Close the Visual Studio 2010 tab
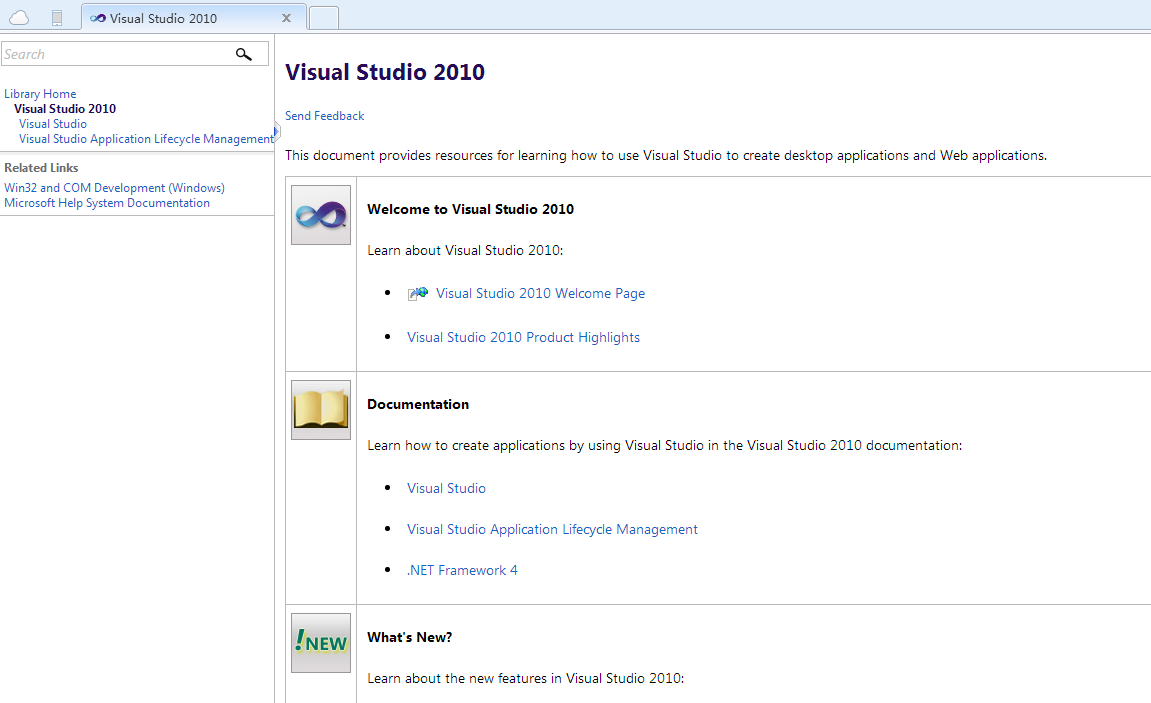Image resolution: width=1151 pixels, height=703 pixels. pos(286,18)
